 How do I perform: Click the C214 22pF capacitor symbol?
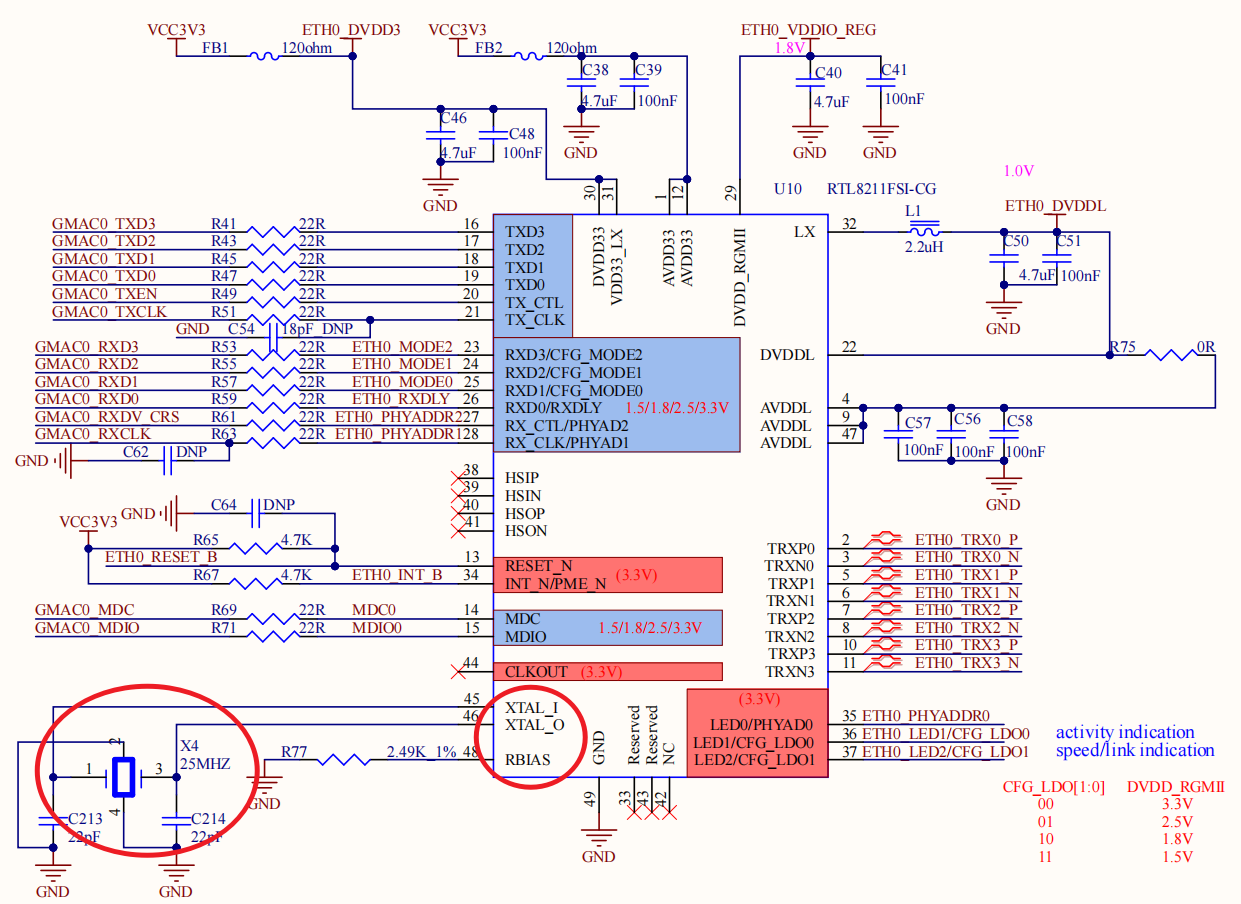175,819
